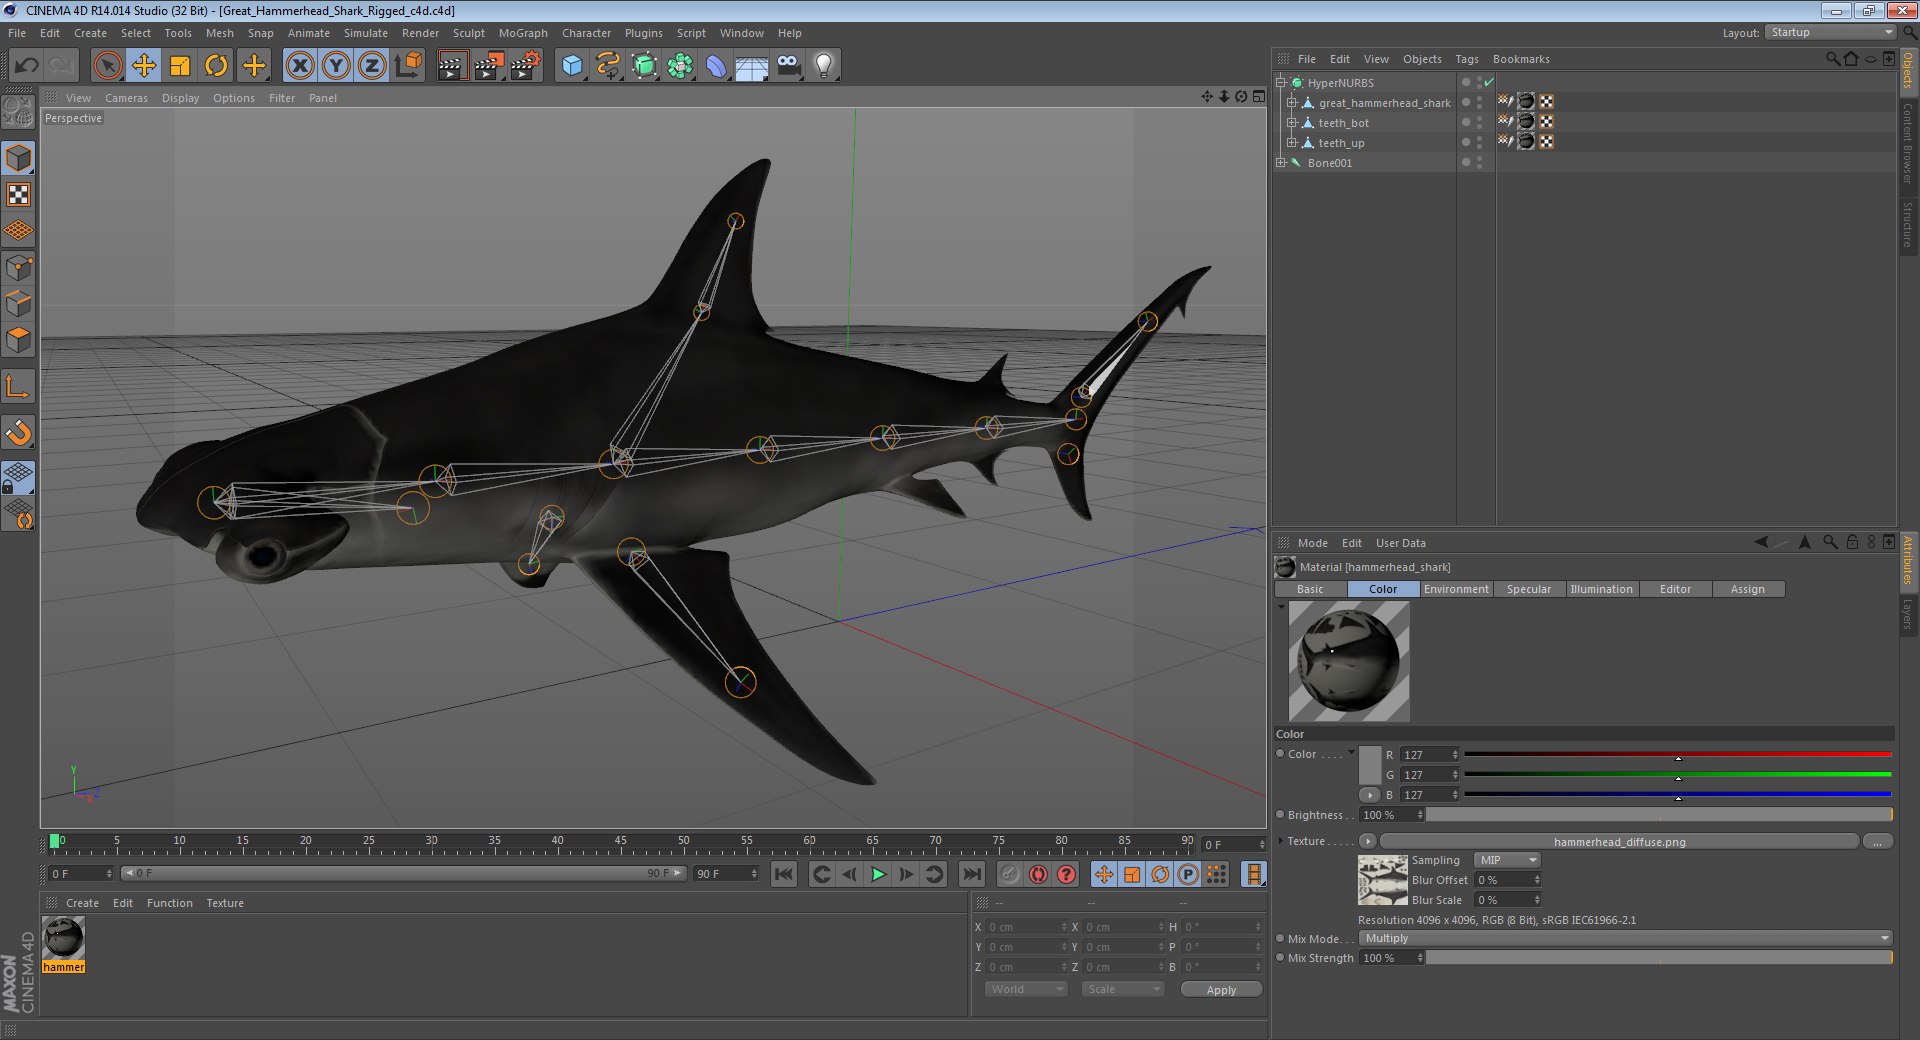The width and height of the screenshot is (1920, 1040).
Task: Toggle X axis lock
Action: pos(299,66)
